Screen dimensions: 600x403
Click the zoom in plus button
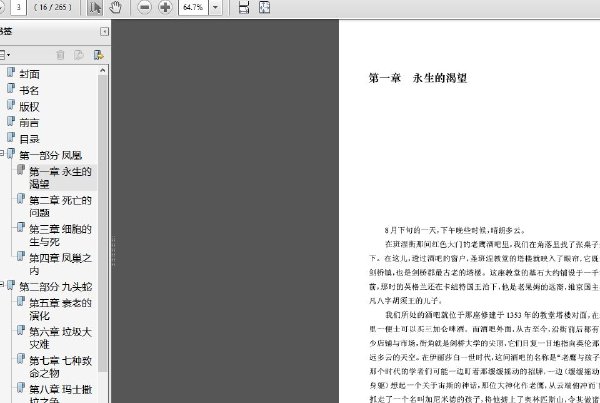[x=165, y=7]
